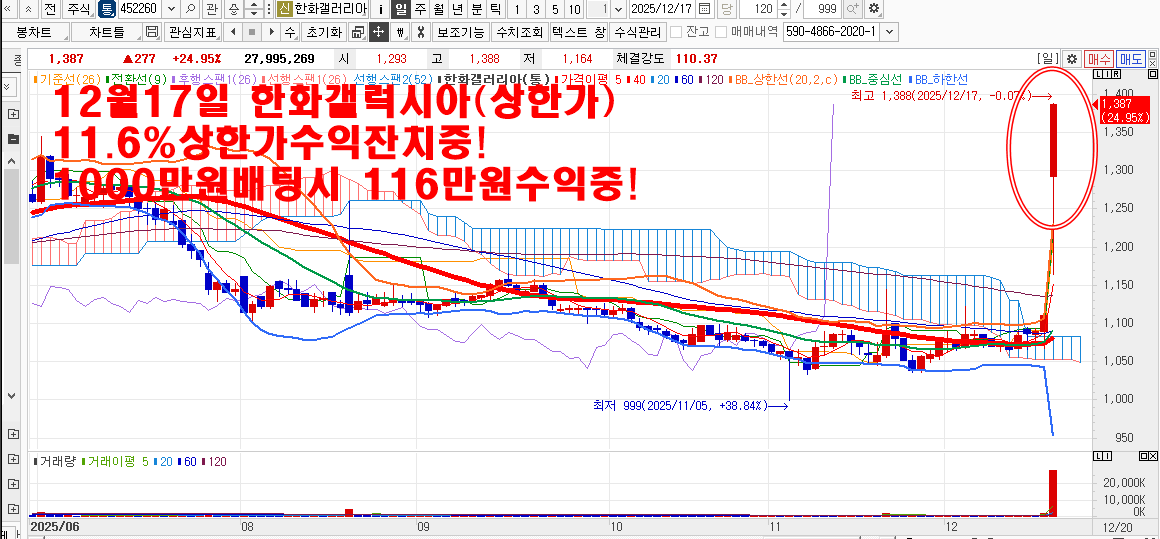Open the stock code dropdown arrow
Screen dimensions: 1160x539
click(x=170, y=9)
